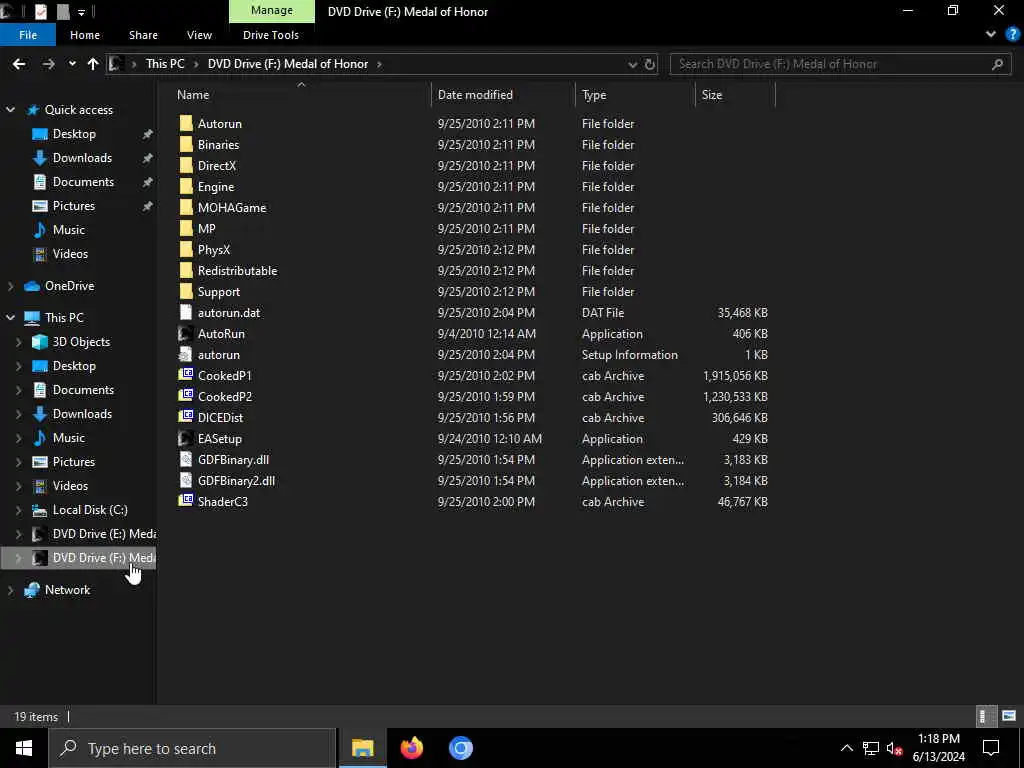Viewport: 1024px width, 768px height.
Task: Open the File menu
Action: pos(28,35)
